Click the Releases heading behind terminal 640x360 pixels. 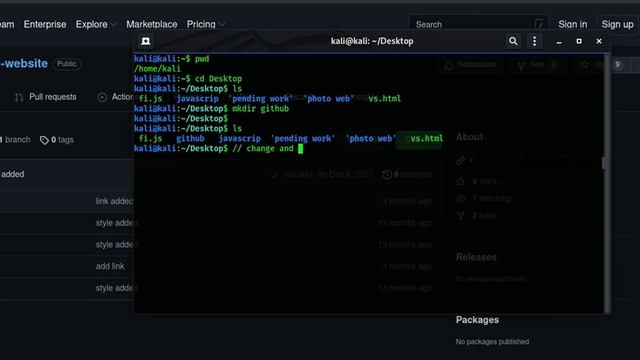476,257
